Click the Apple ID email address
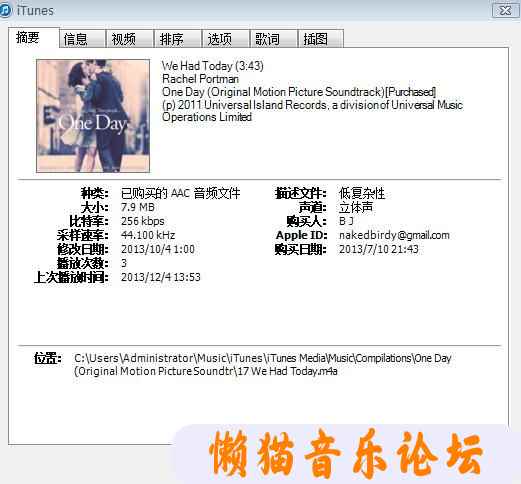 coord(394,235)
